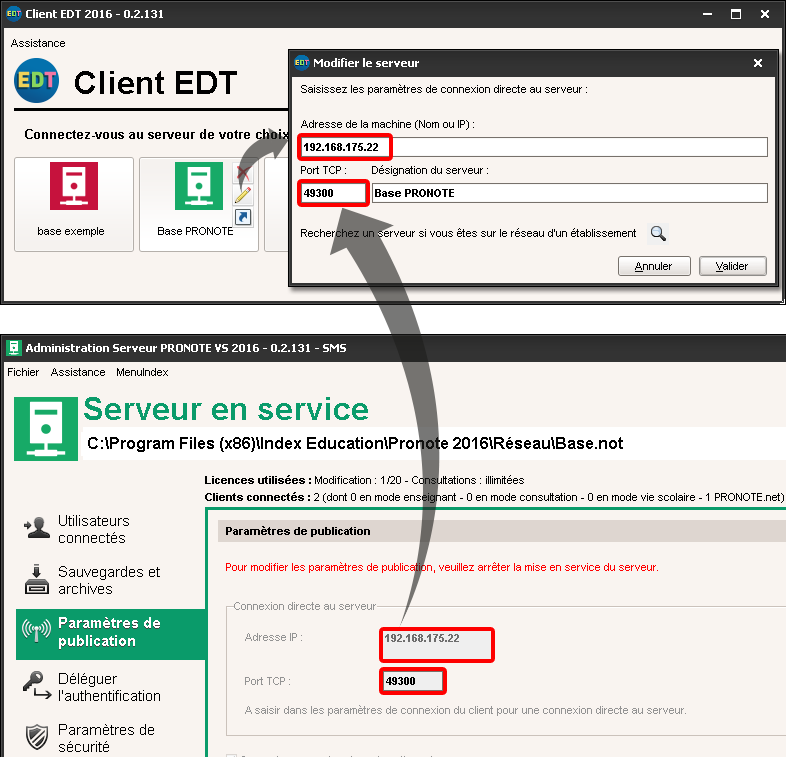Open Assistance menu in Client EDT window
786x757 pixels.
point(38,43)
